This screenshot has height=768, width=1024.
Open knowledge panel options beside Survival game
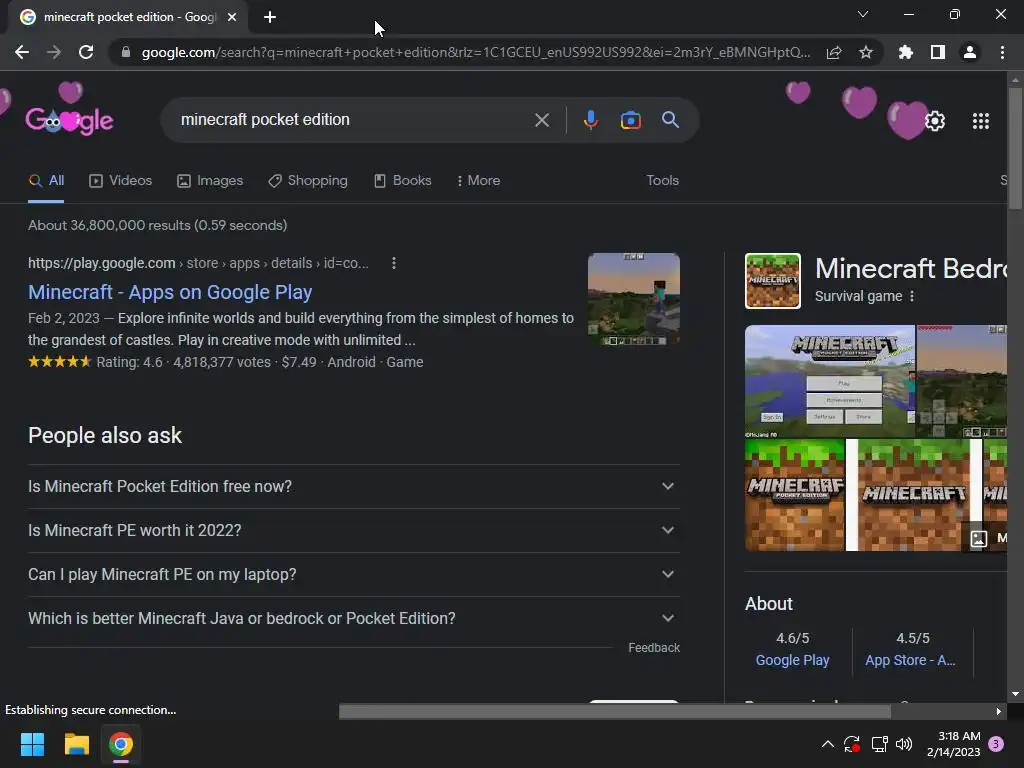pos(912,296)
